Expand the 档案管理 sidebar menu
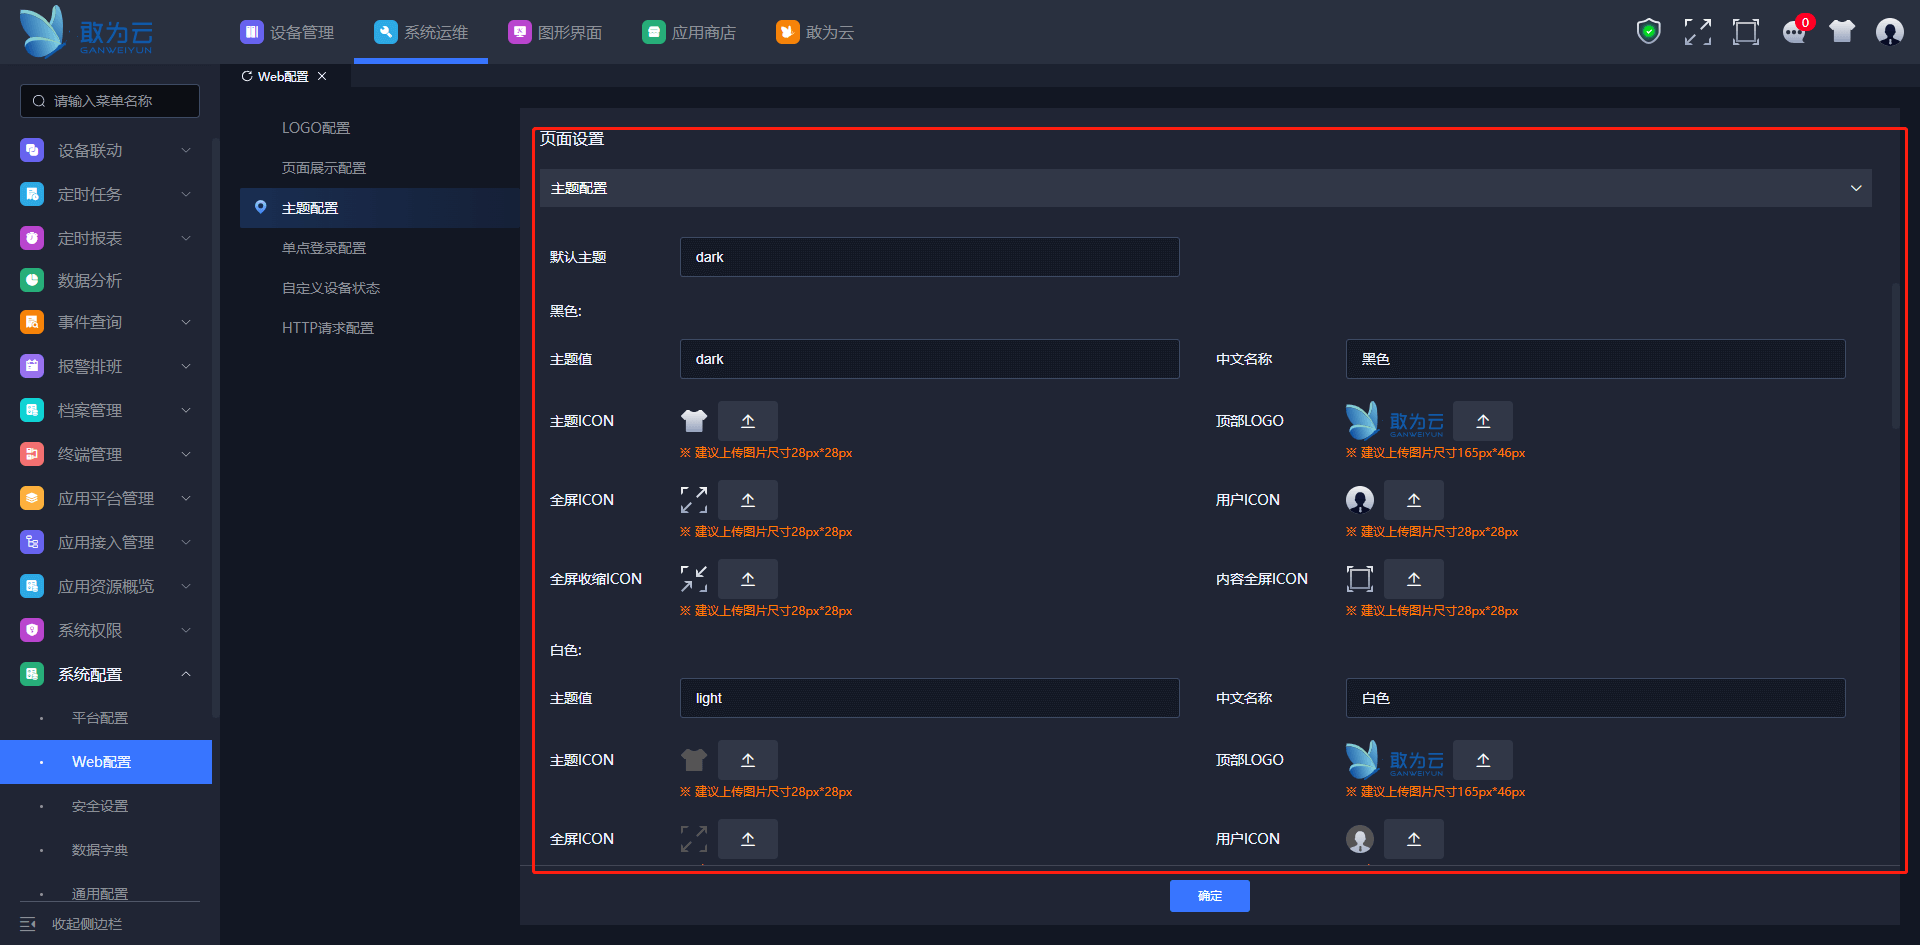Screen dimensions: 1920x945 tap(106, 410)
